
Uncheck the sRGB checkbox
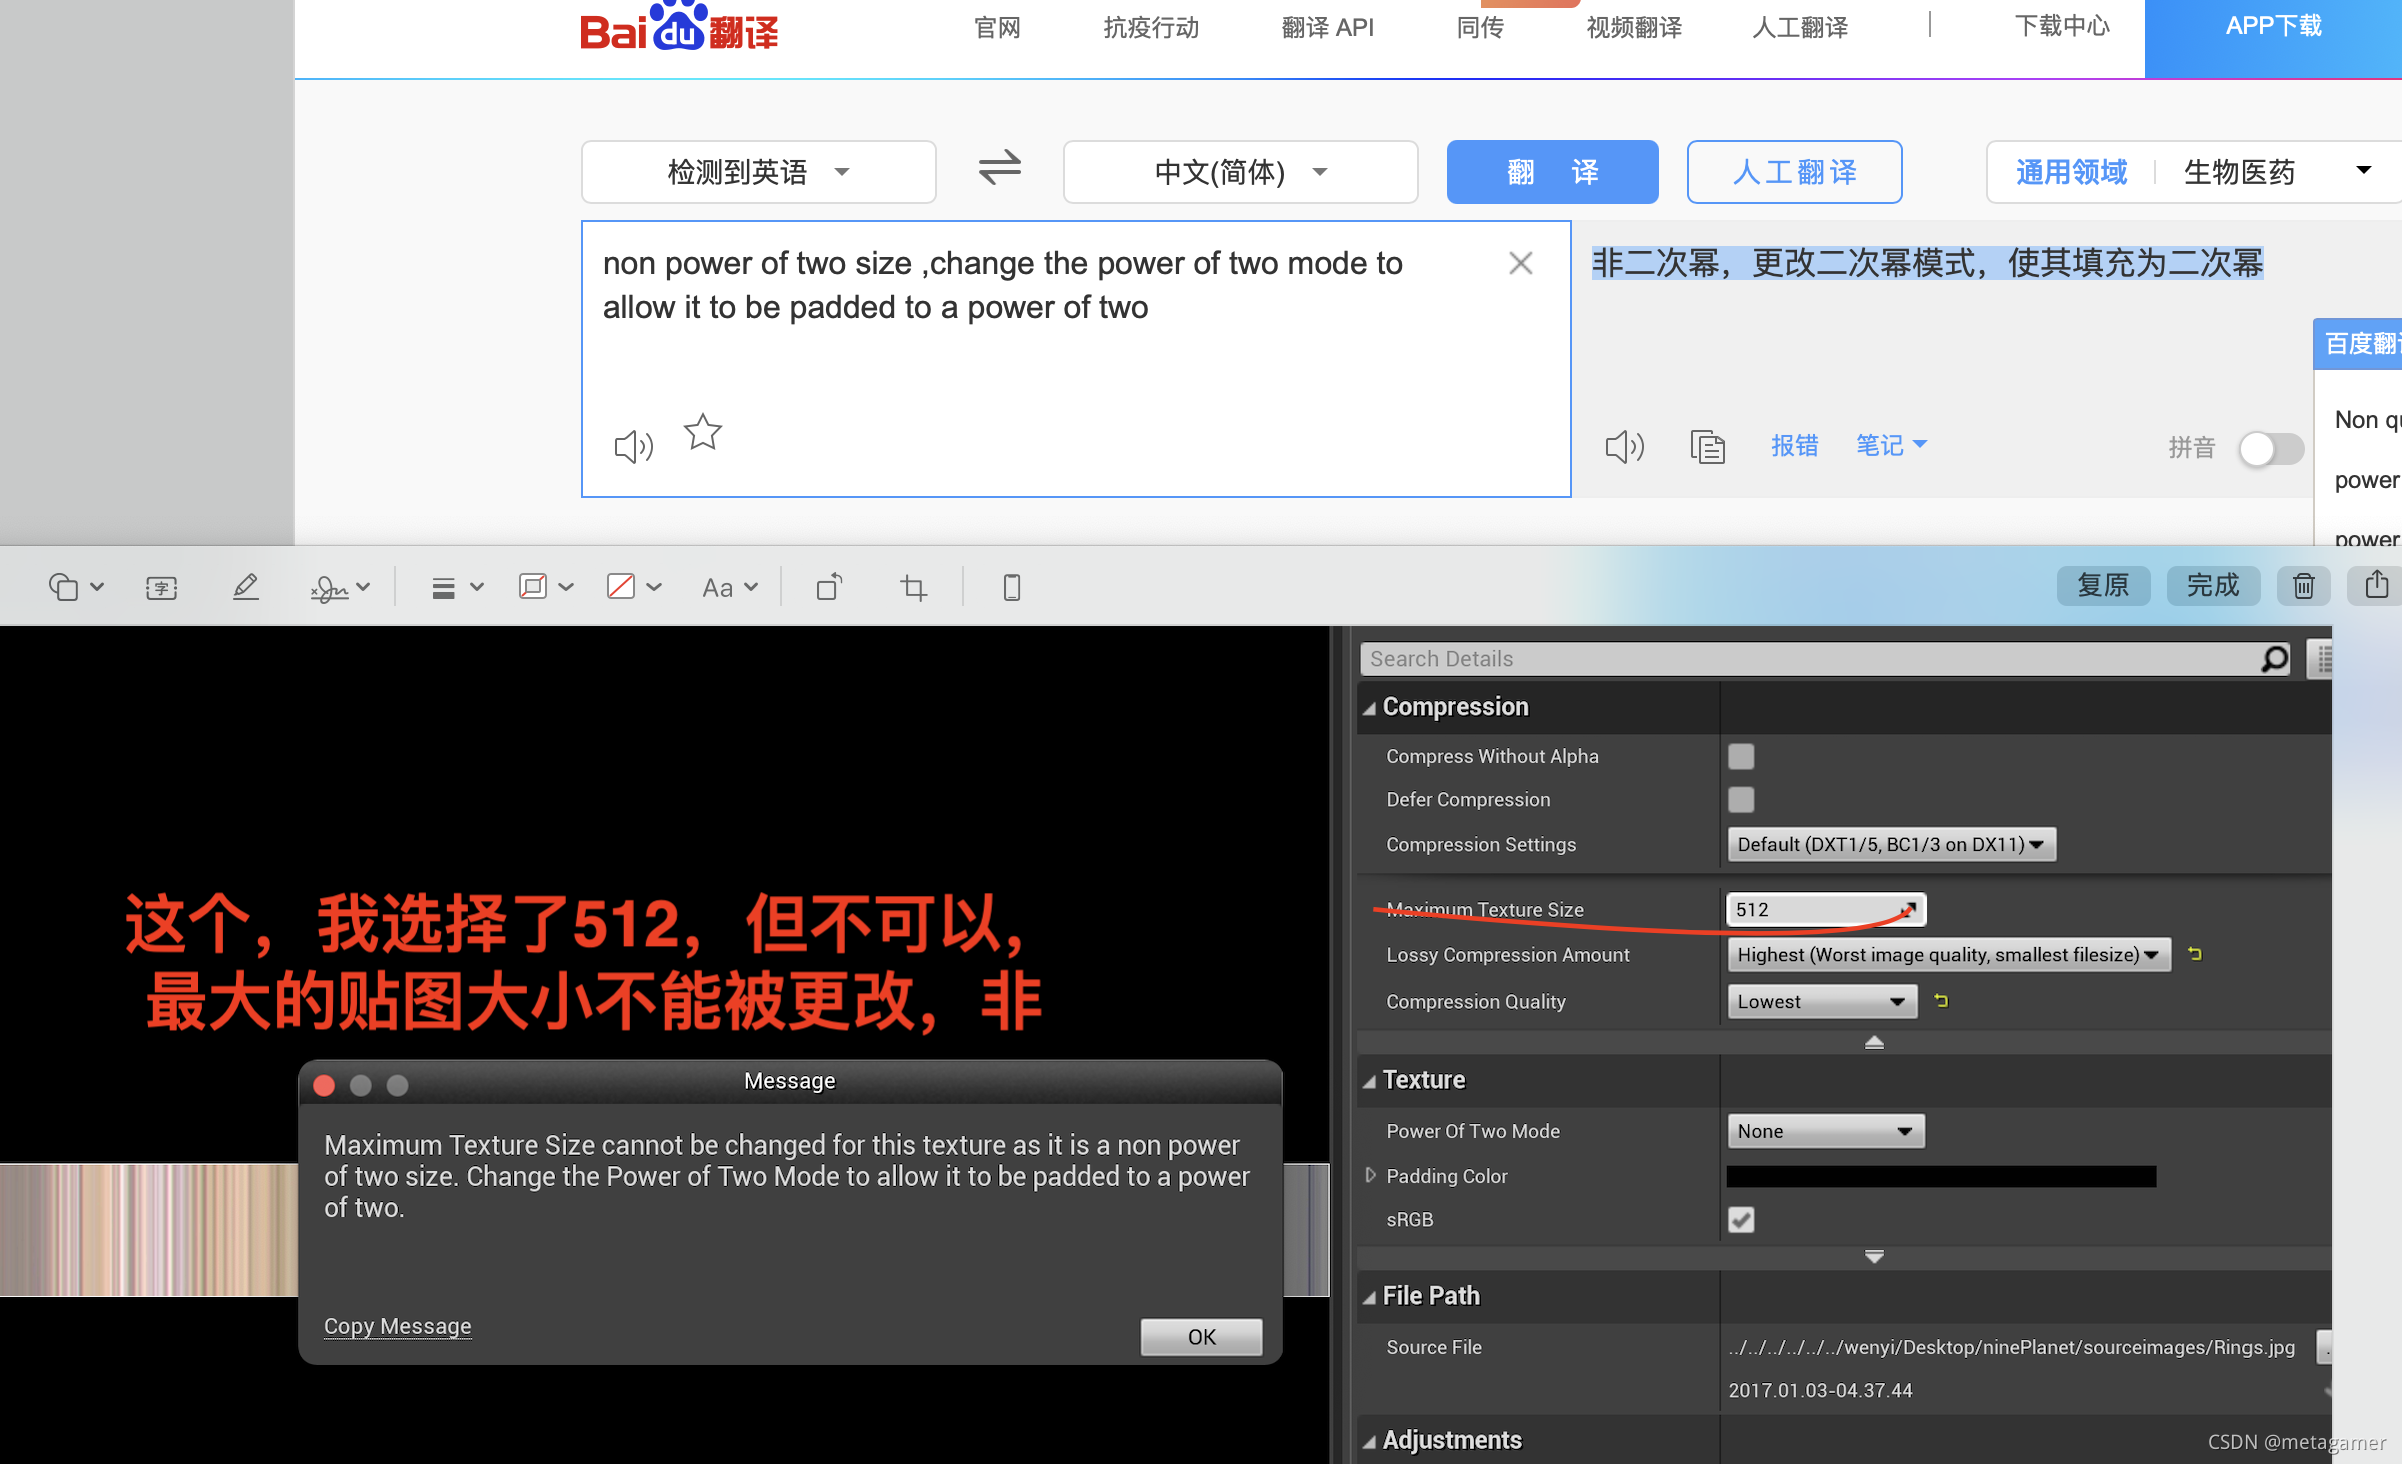click(x=1740, y=1220)
